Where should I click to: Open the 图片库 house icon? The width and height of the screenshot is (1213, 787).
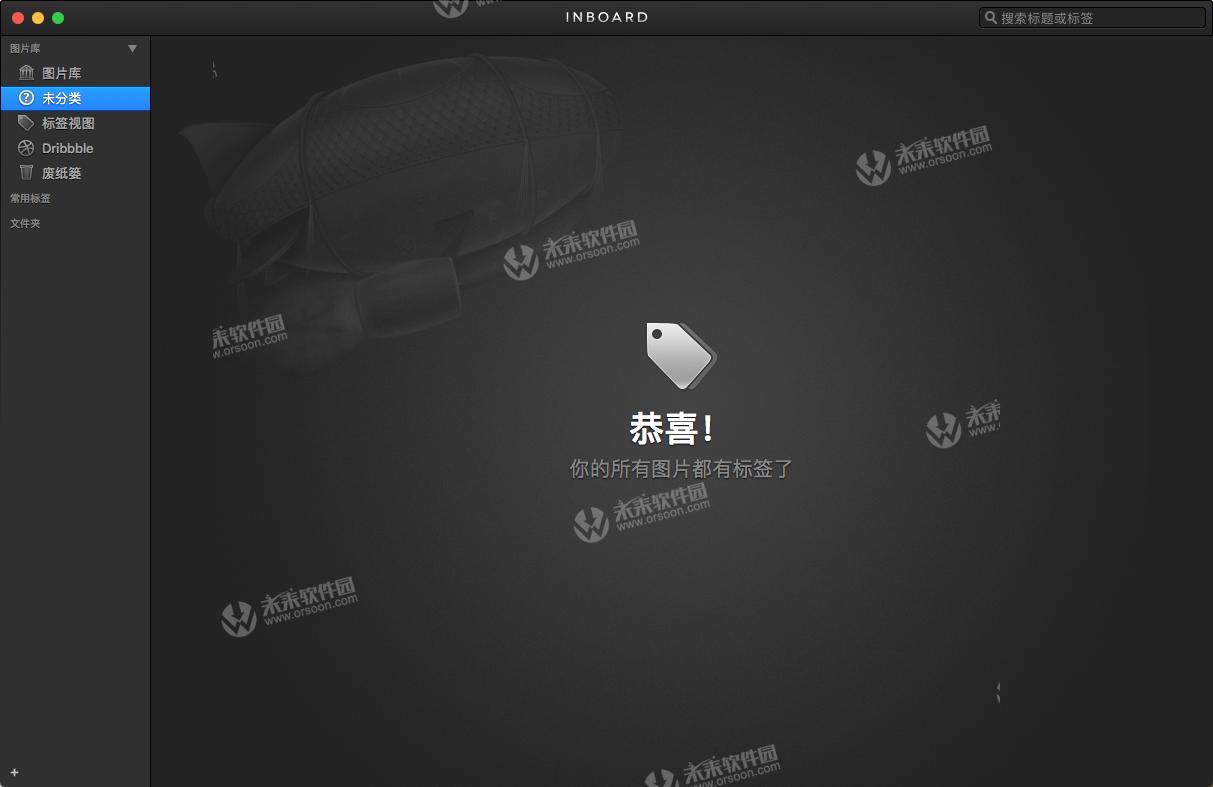[x=26, y=72]
